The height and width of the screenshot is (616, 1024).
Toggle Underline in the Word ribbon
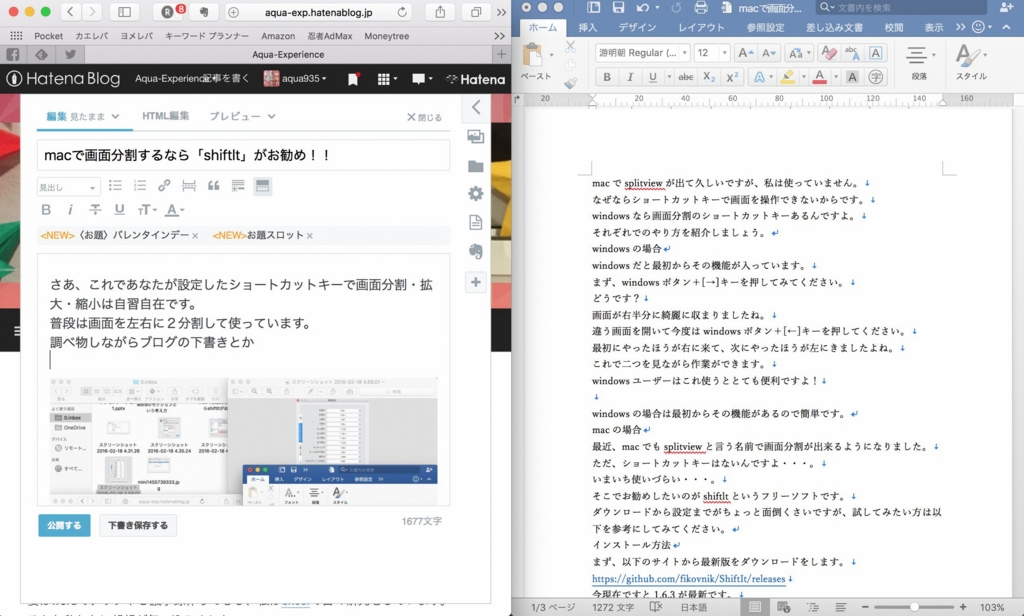[x=652, y=77]
